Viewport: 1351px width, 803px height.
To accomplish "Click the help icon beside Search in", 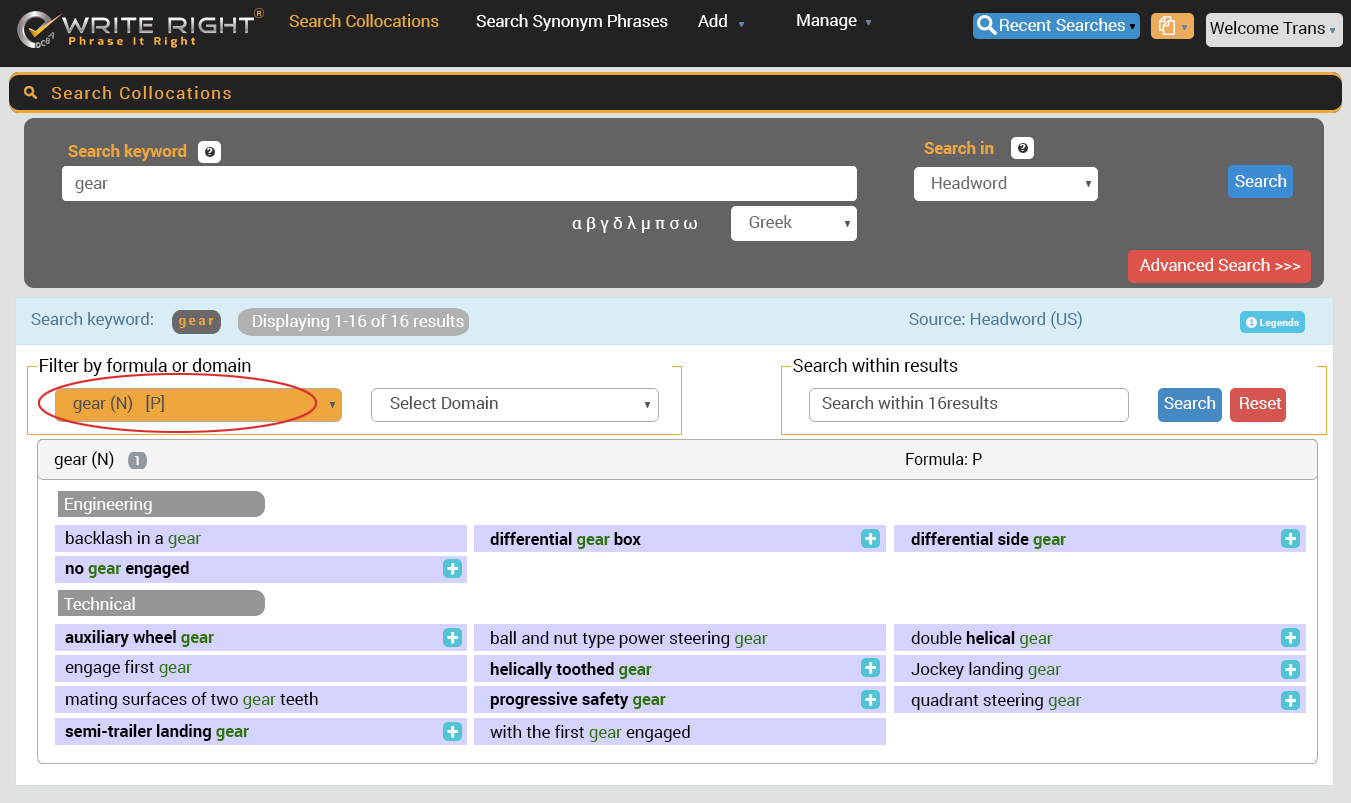I will [x=1022, y=149].
